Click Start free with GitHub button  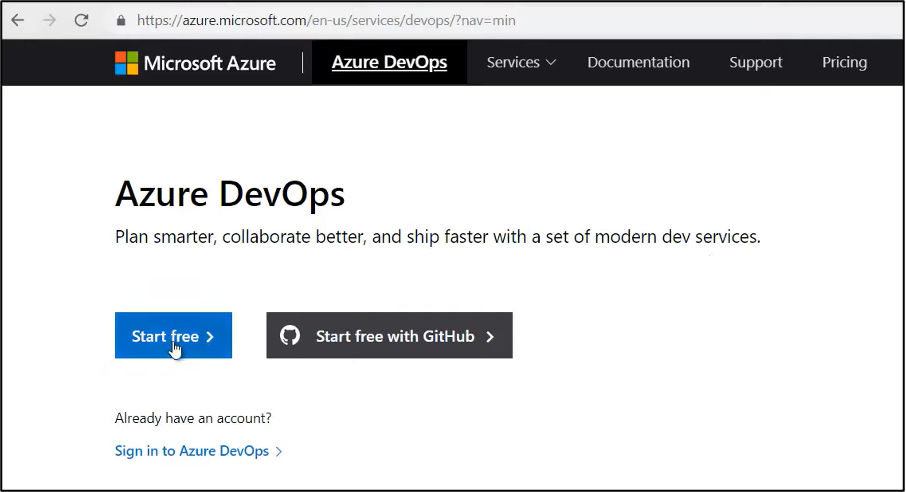(389, 335)
